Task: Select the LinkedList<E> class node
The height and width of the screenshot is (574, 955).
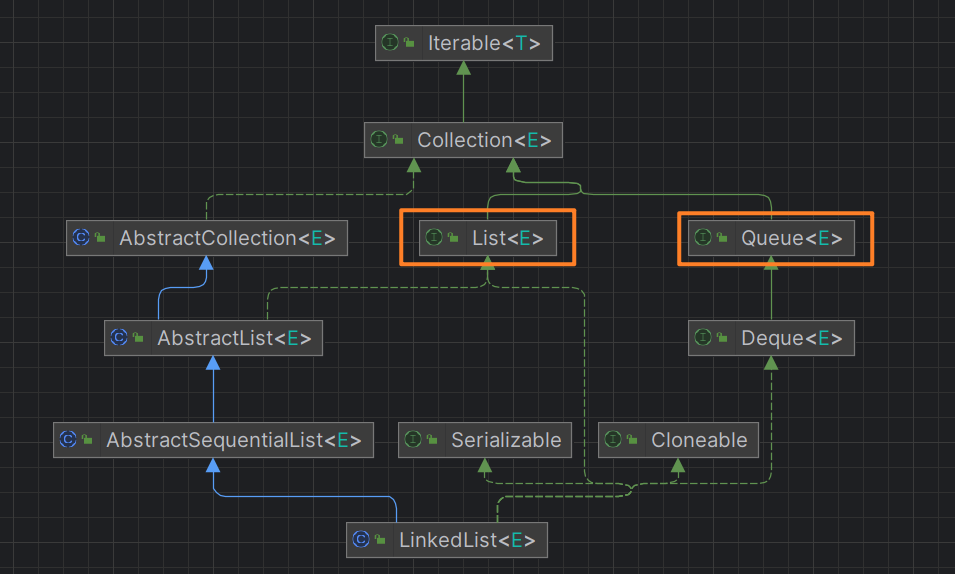Action: tap(446, 540)
